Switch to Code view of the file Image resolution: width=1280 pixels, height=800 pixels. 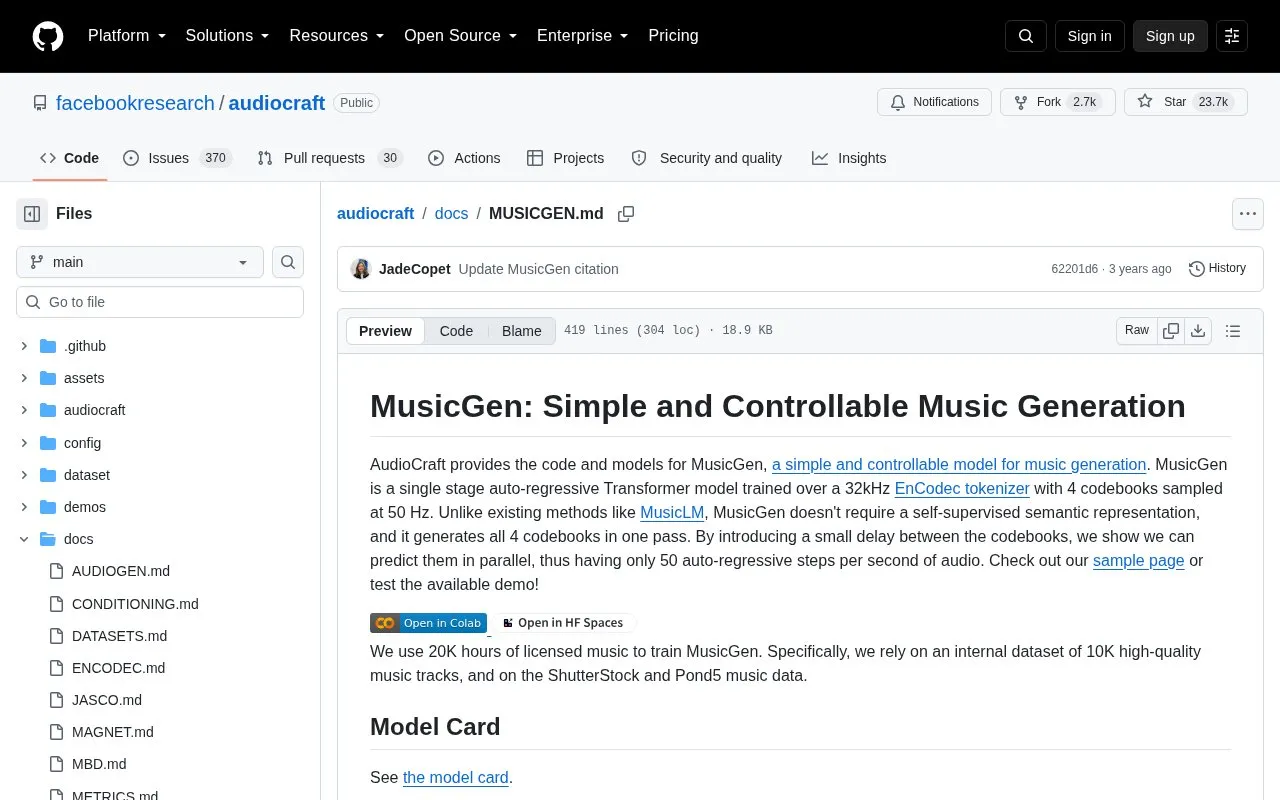(456, 331)
